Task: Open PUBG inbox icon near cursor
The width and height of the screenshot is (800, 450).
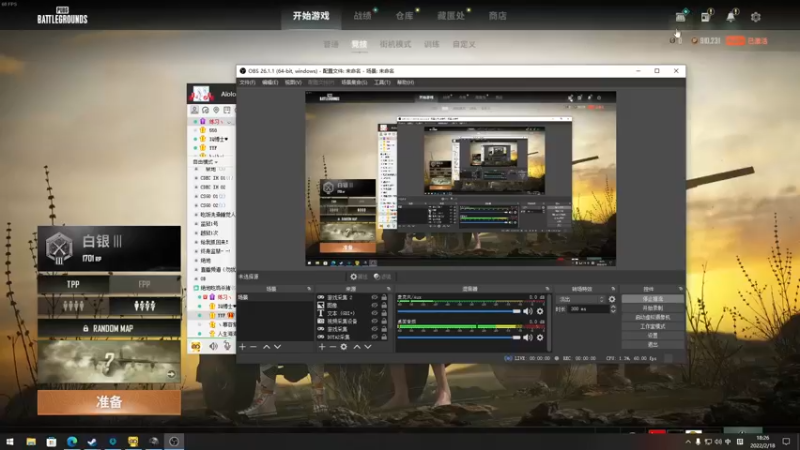Action: 680,17
